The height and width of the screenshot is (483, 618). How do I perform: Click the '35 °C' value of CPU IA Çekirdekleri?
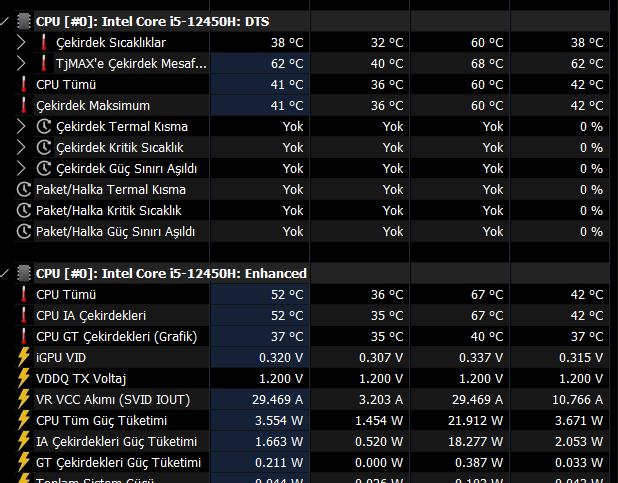point(387,316)
